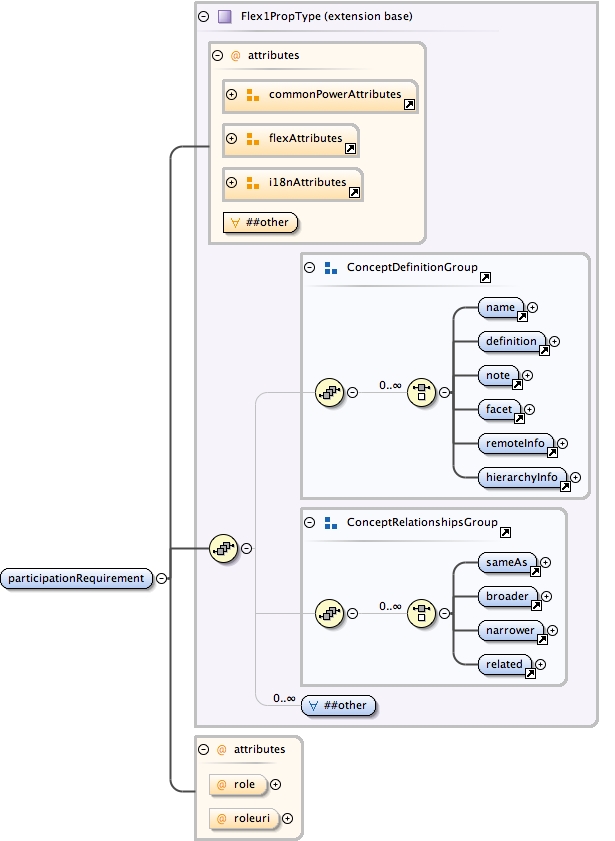615x841 pixels.
Task: Collapse the ConceptDefinitionGroup box
Action: click(310, 268)
